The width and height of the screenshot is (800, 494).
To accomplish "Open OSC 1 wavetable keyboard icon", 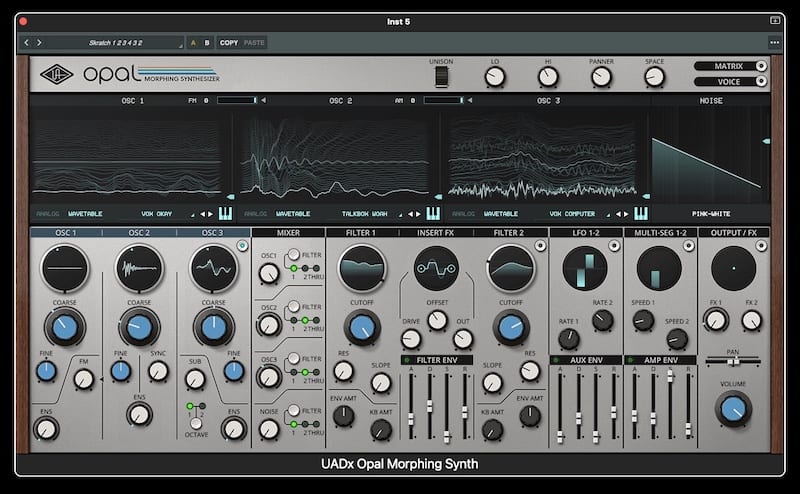I will tap(225, 213).
